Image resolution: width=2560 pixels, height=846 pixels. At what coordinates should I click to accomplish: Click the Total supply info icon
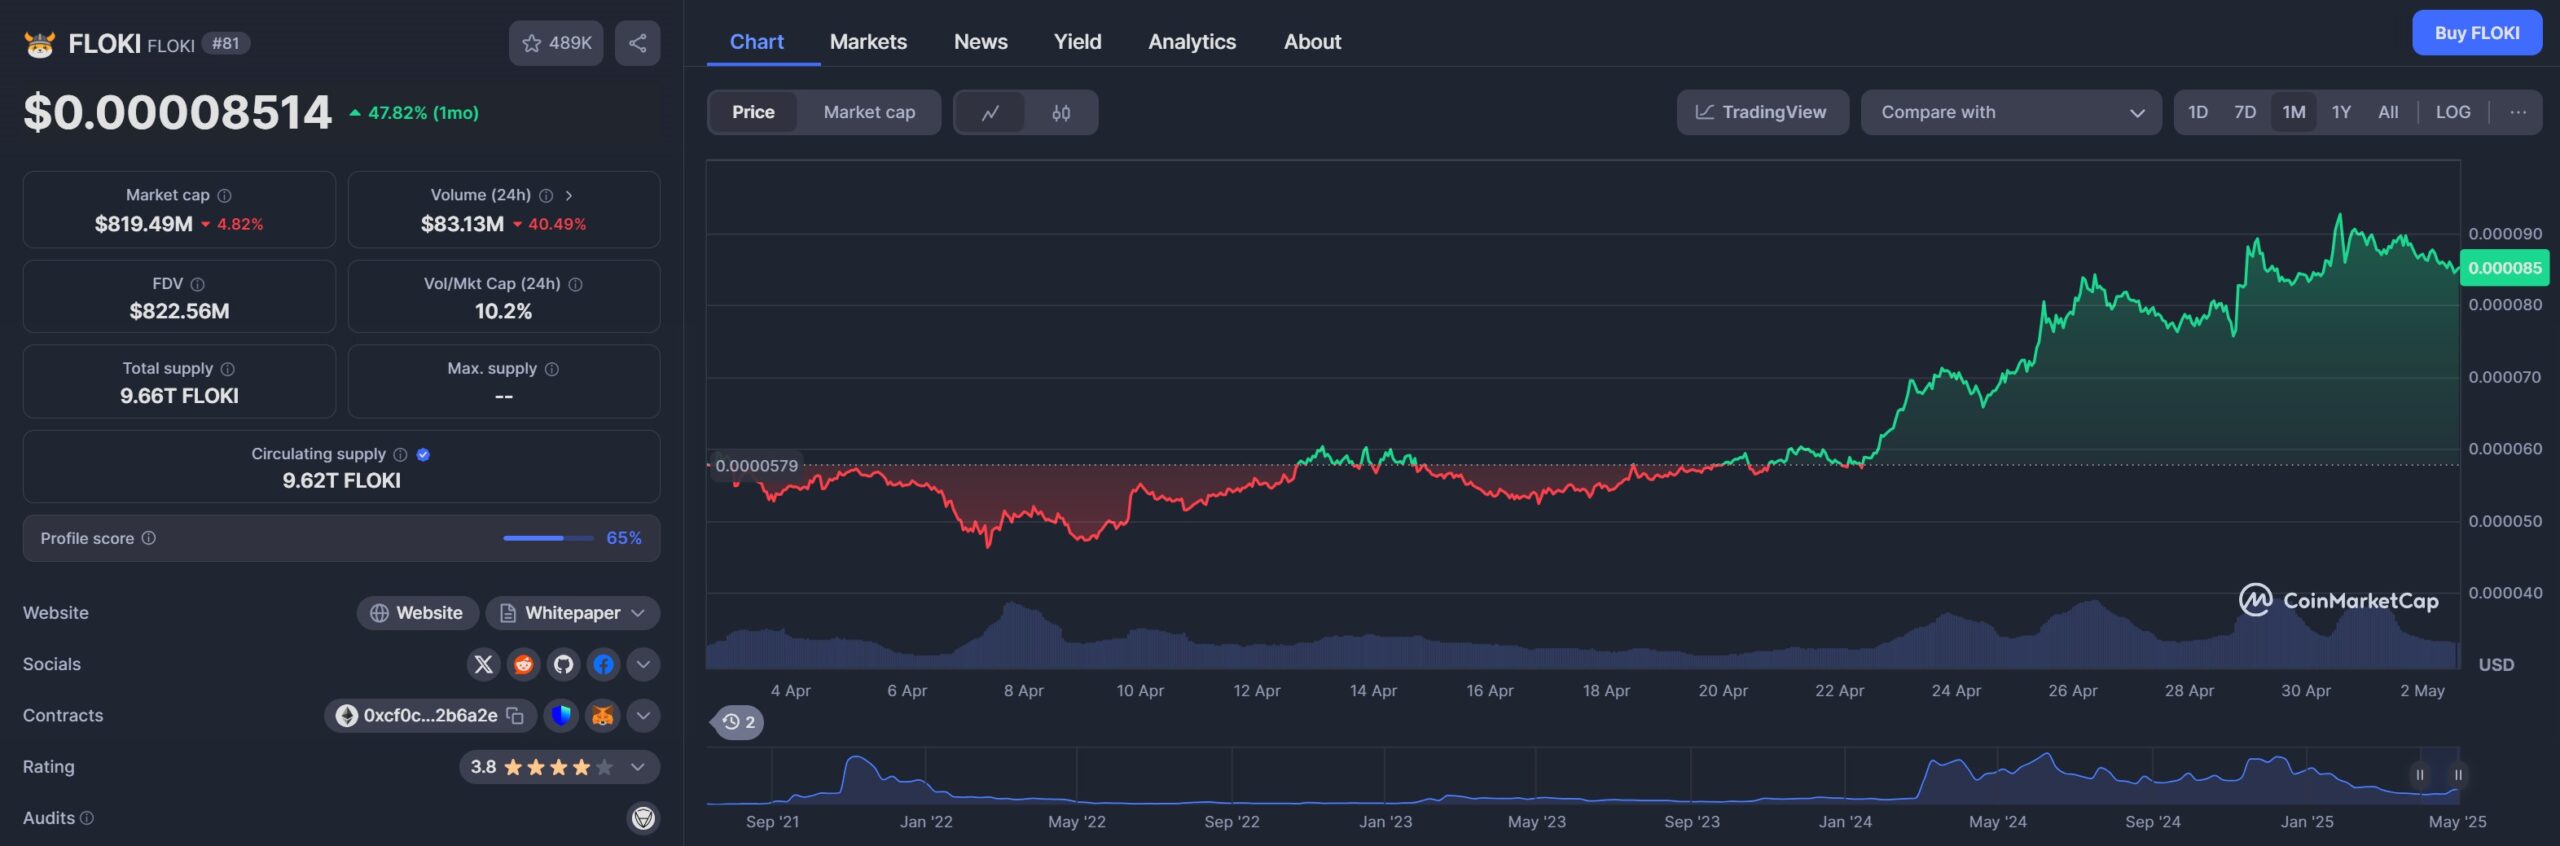pyautogui.click(x=227, y=369)
